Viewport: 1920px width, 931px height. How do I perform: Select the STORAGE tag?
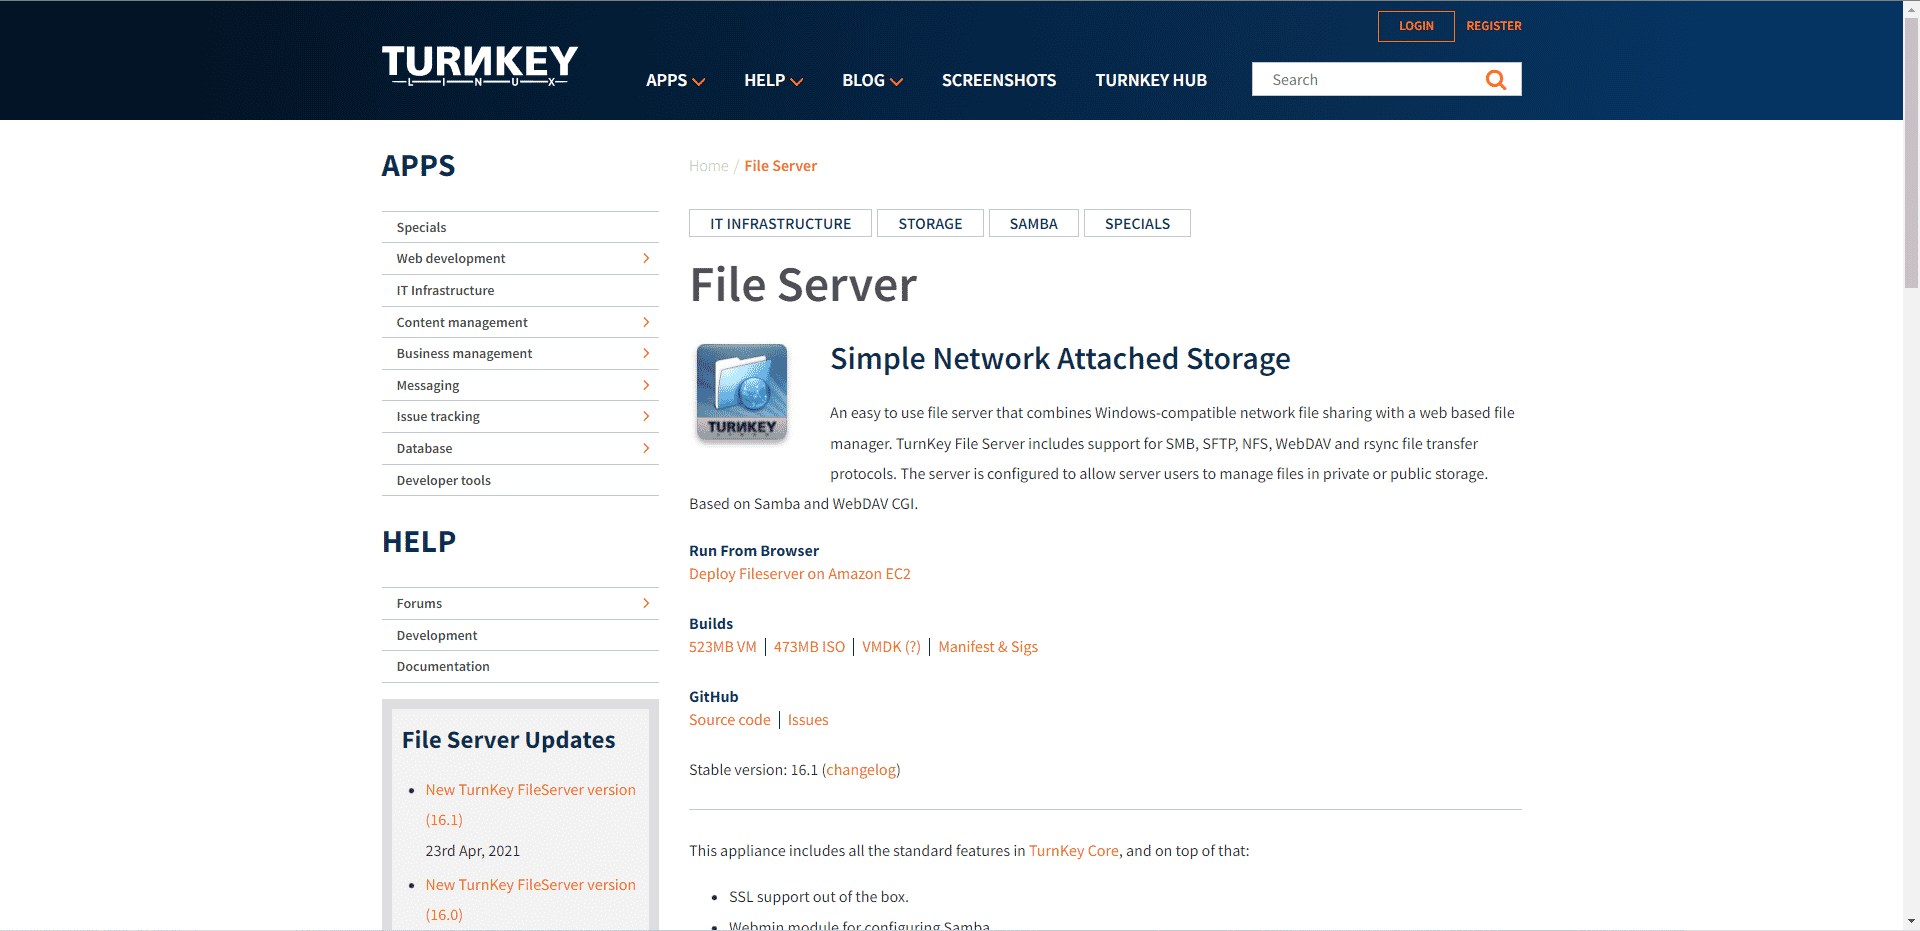click(x=930, y=223)
